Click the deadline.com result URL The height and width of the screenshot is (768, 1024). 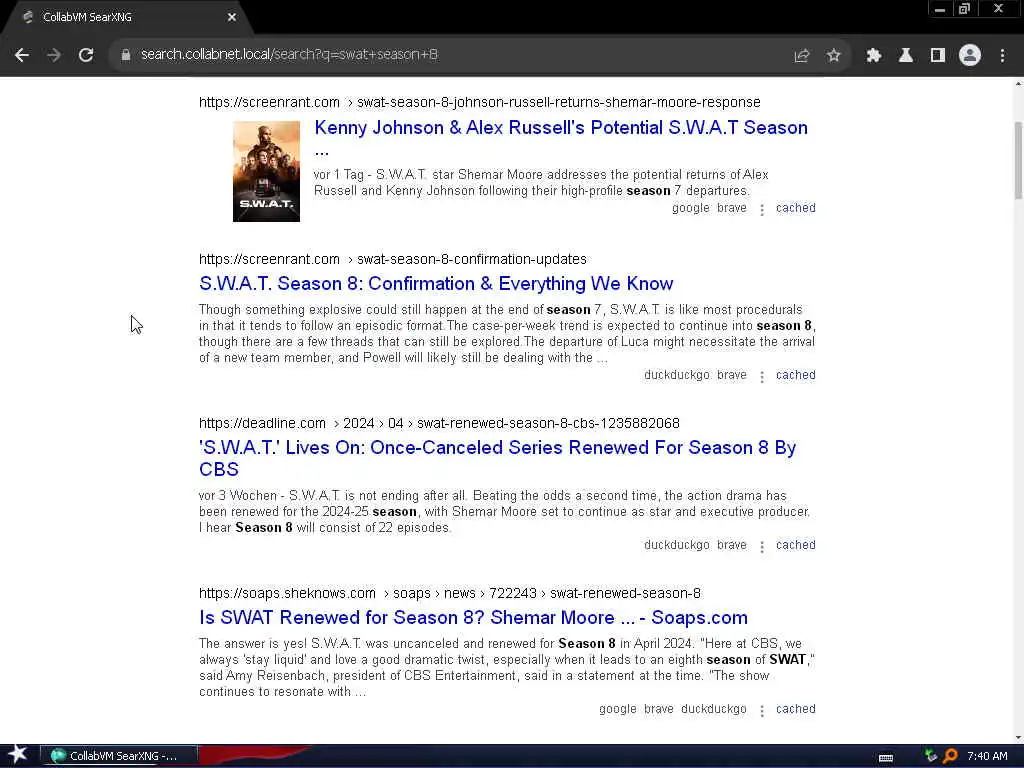point(439,423)
